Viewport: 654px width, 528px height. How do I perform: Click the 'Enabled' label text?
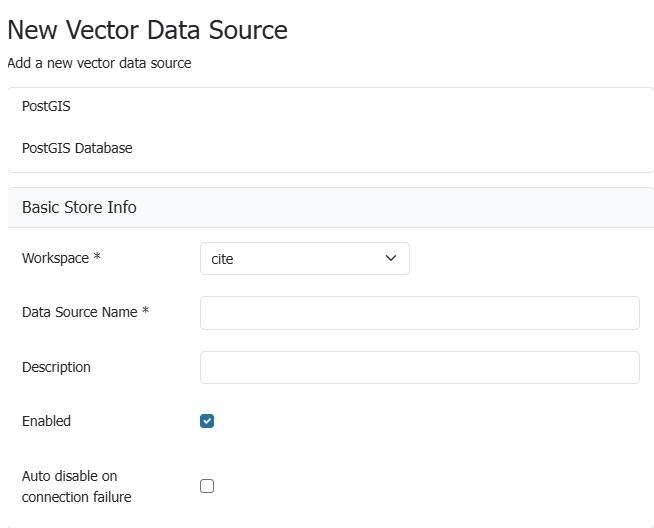pos(46,421)
